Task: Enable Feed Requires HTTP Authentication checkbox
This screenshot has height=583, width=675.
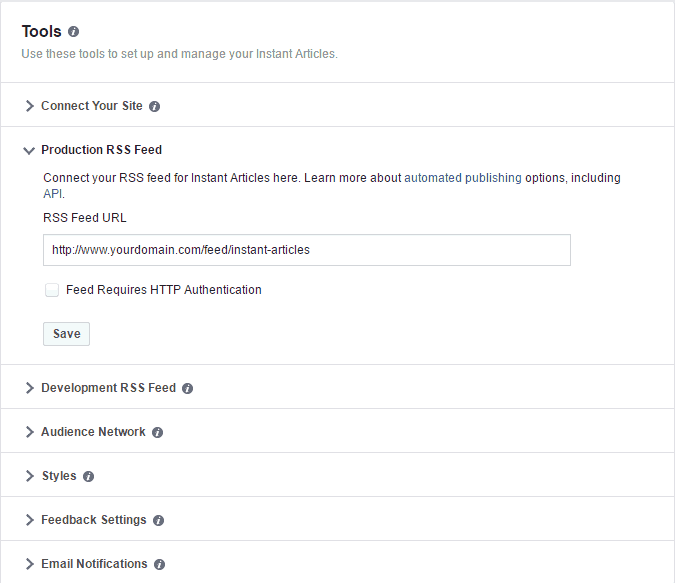Action: click(x=52, y=290)
